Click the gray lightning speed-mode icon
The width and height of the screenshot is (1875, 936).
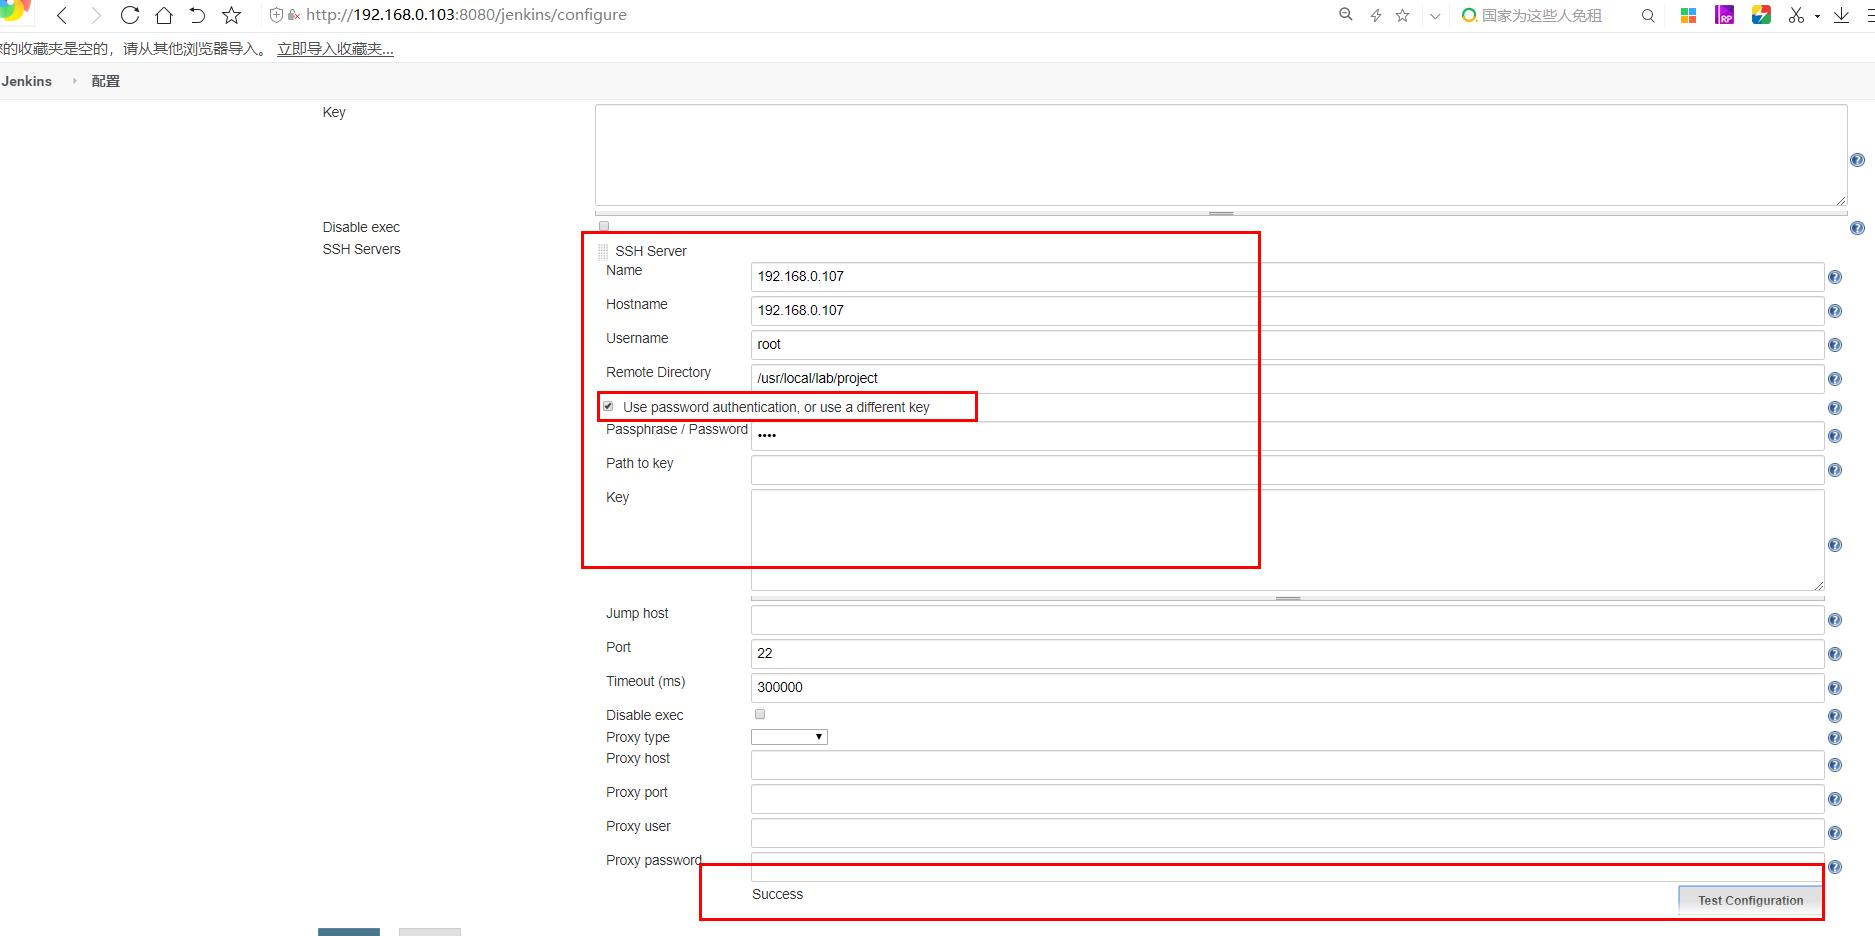pyautogui.click(x=1376, y=15)
